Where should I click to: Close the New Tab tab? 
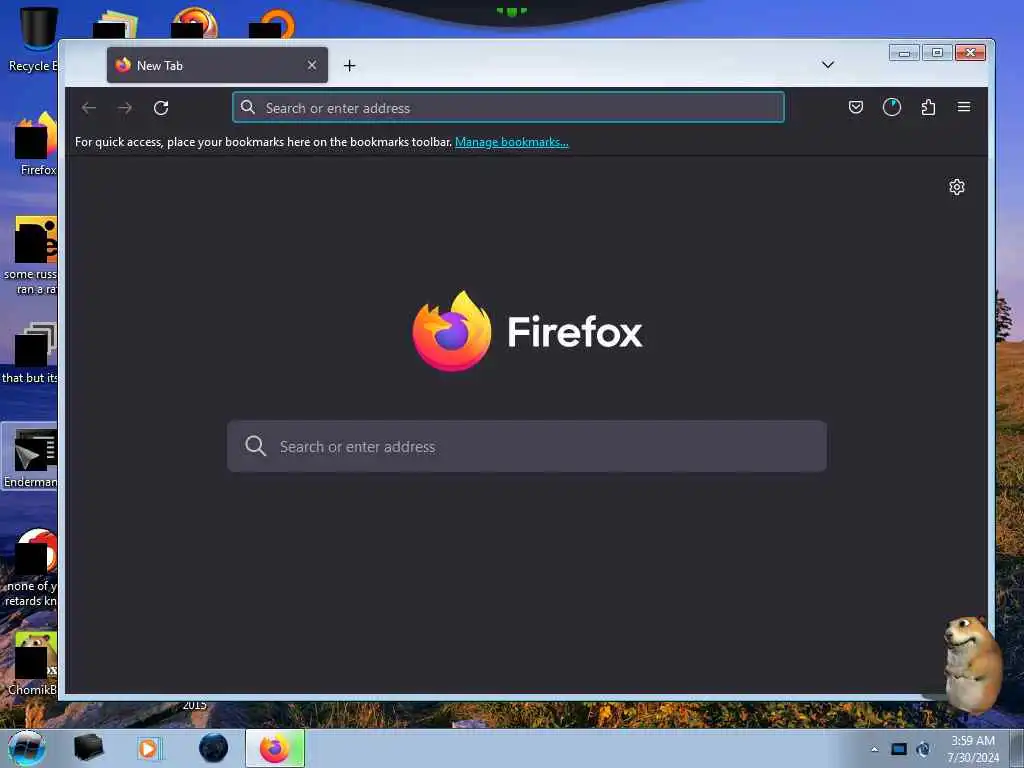pos(312,65)
